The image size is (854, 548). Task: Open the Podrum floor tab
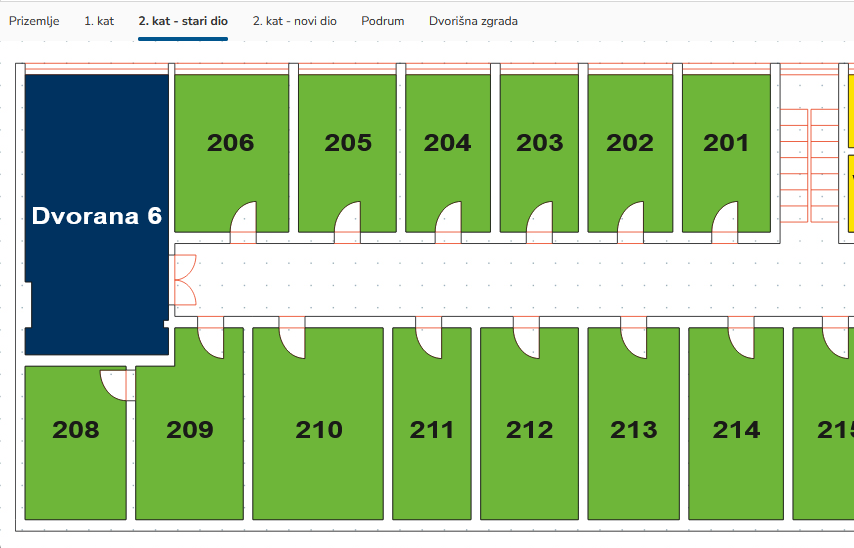tap(383, 21)
